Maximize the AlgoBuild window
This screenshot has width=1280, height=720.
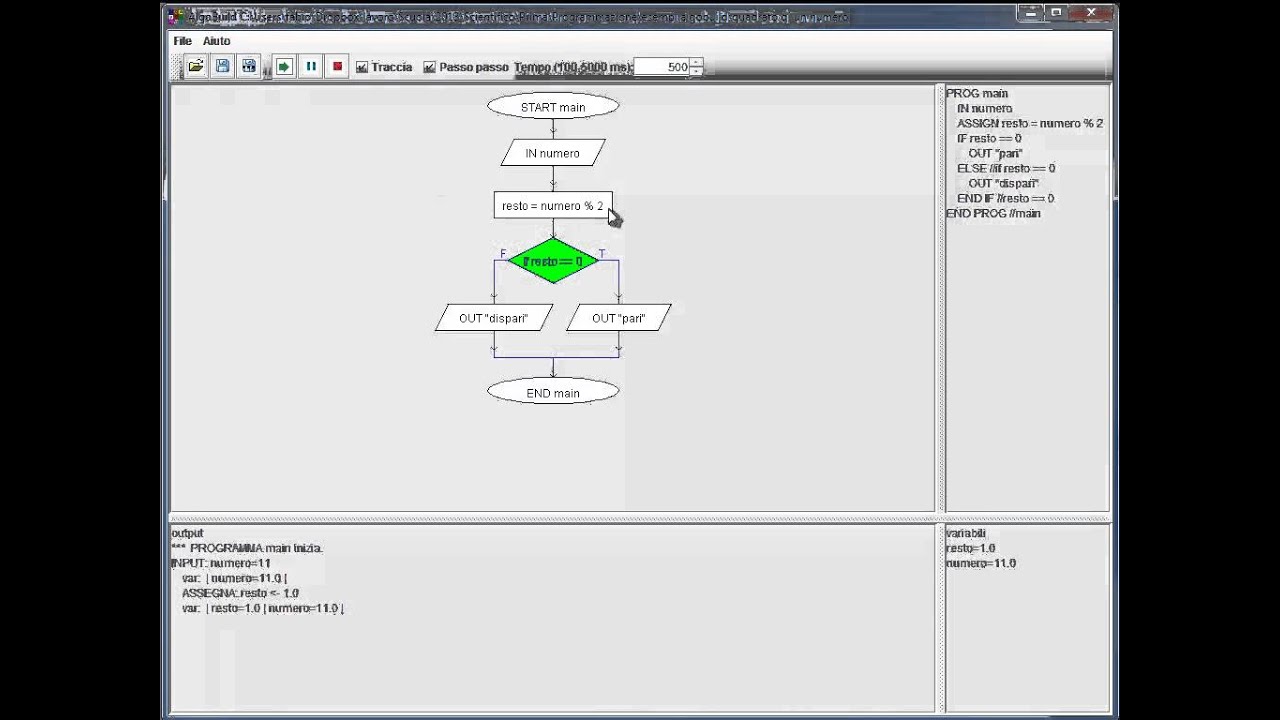[1056, 13]
